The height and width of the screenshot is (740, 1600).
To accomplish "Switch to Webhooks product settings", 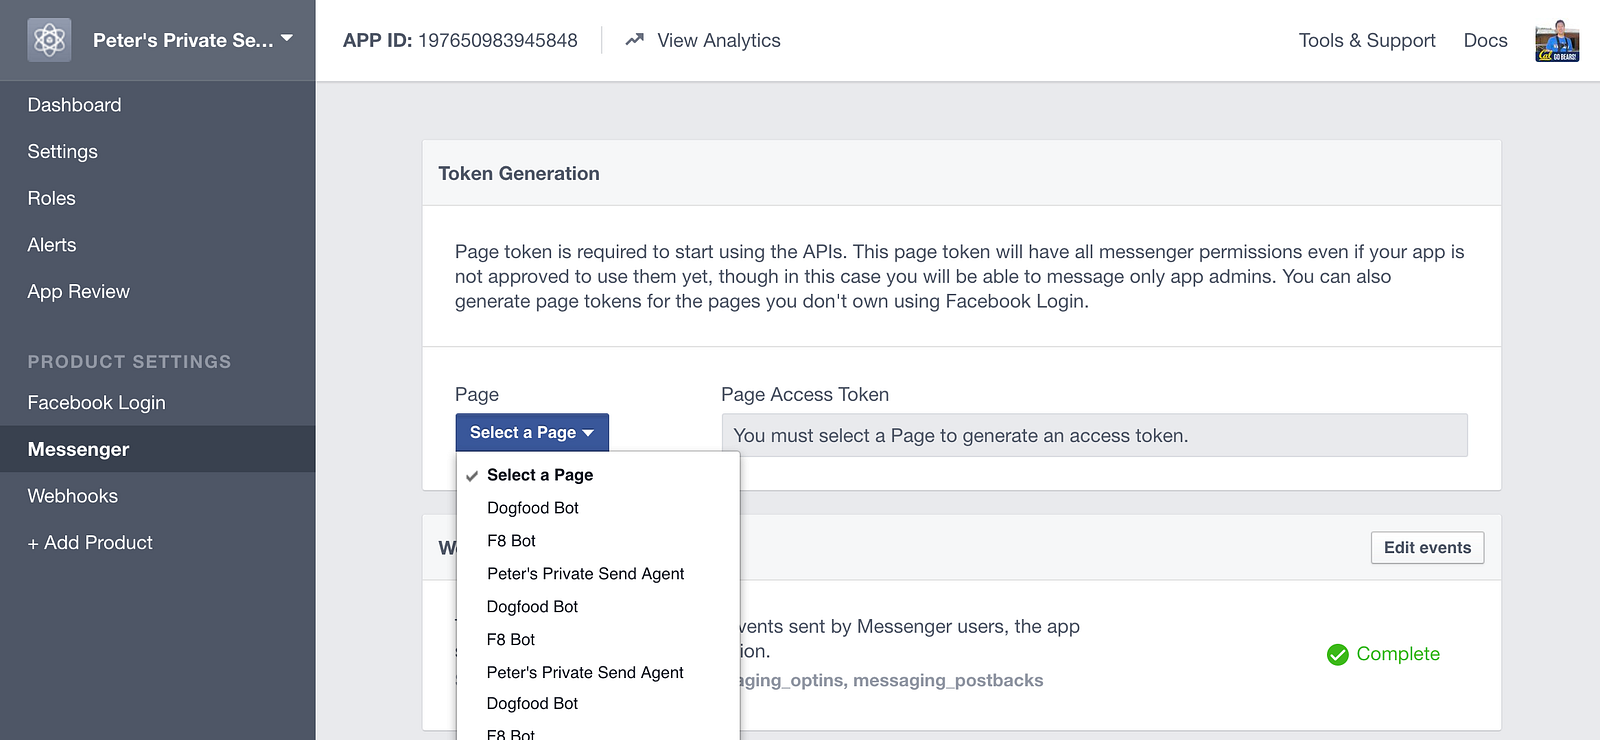I will click(x=72, y=496).
